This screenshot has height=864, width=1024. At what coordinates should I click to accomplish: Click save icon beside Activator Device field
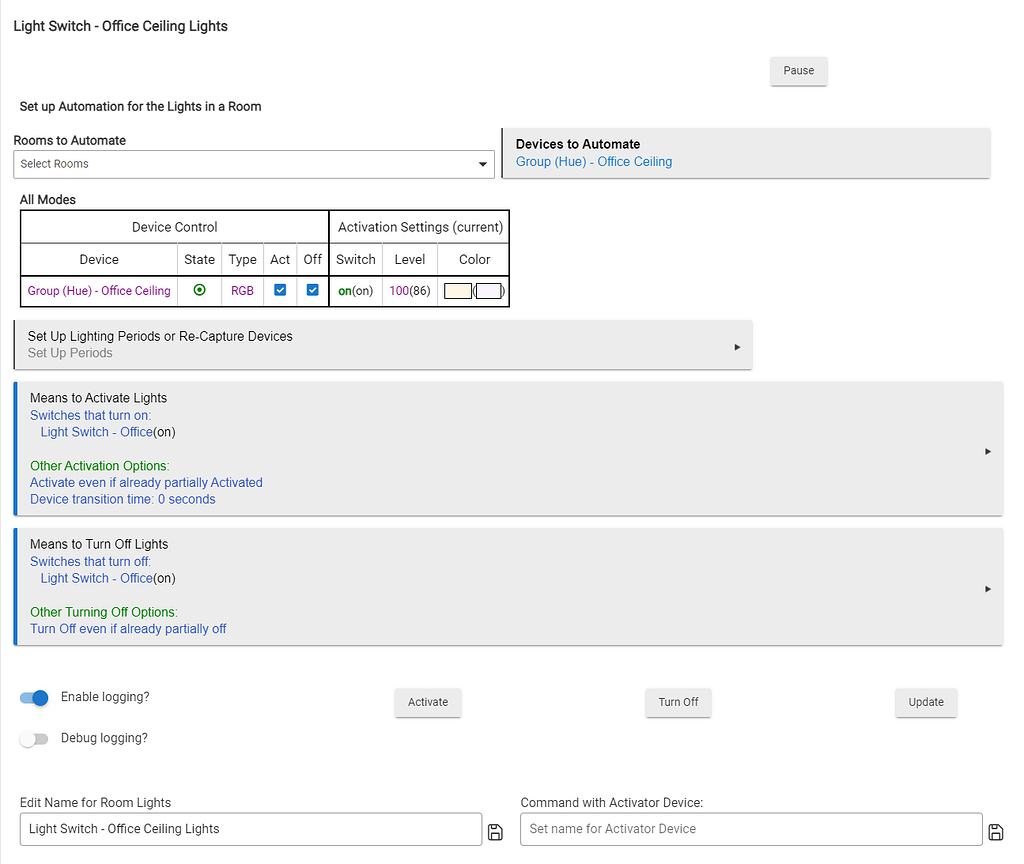[x=995, y=832]
